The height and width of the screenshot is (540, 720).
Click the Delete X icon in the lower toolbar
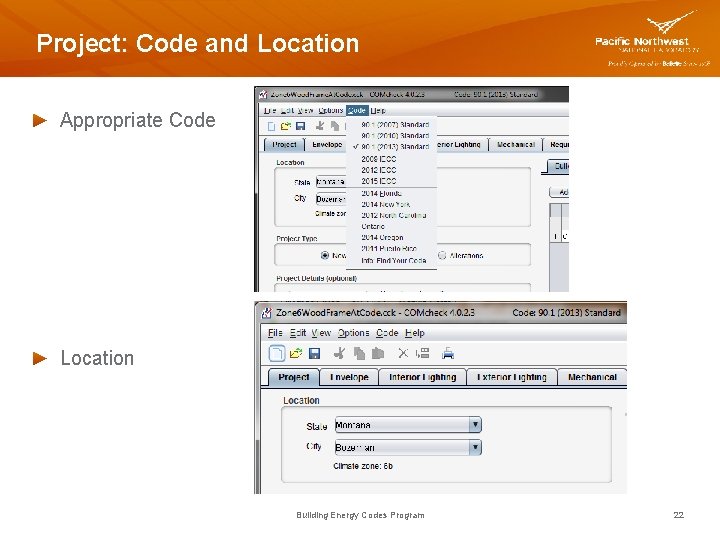403,353
